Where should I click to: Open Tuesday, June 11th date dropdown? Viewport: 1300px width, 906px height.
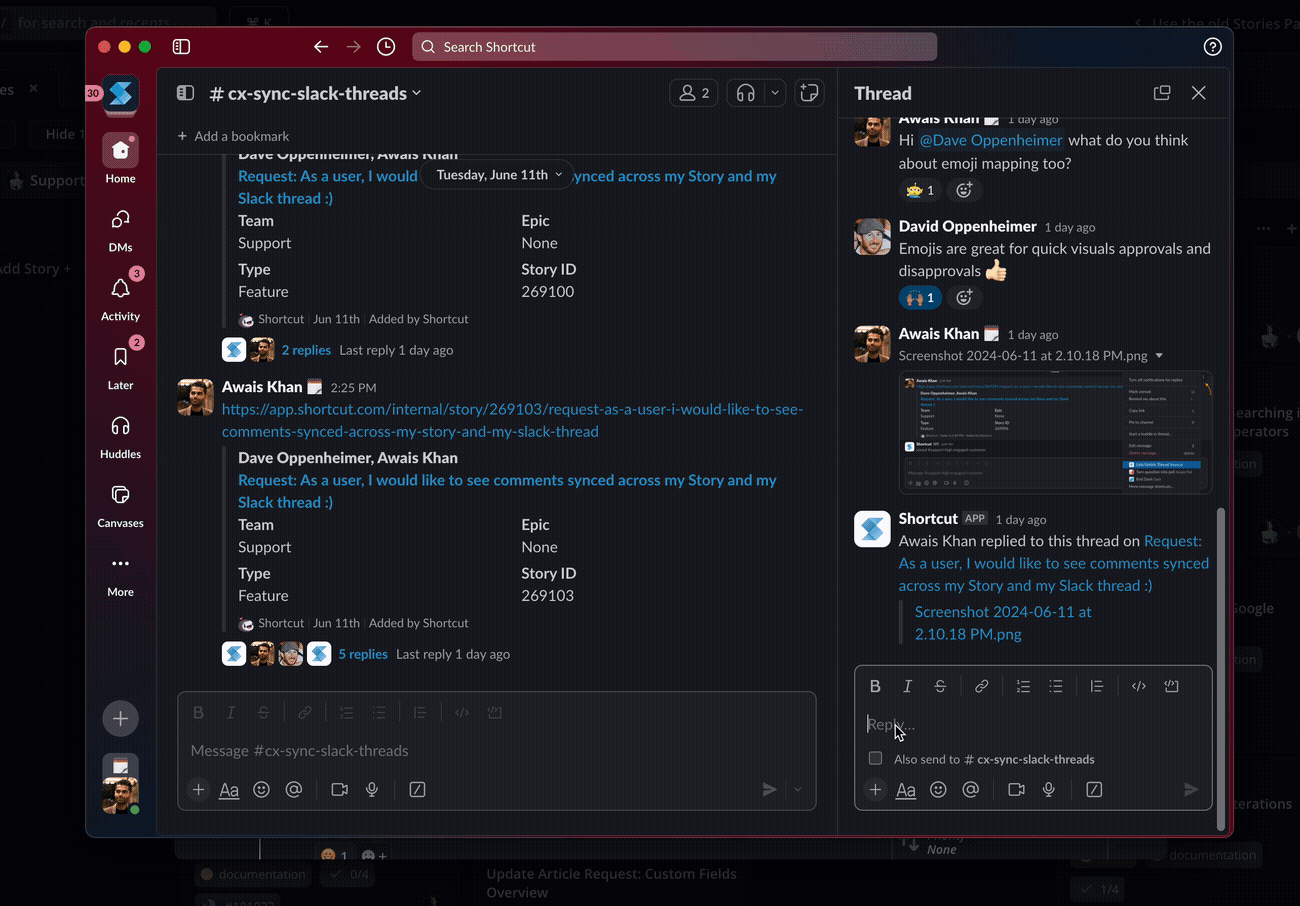point(499,174)
